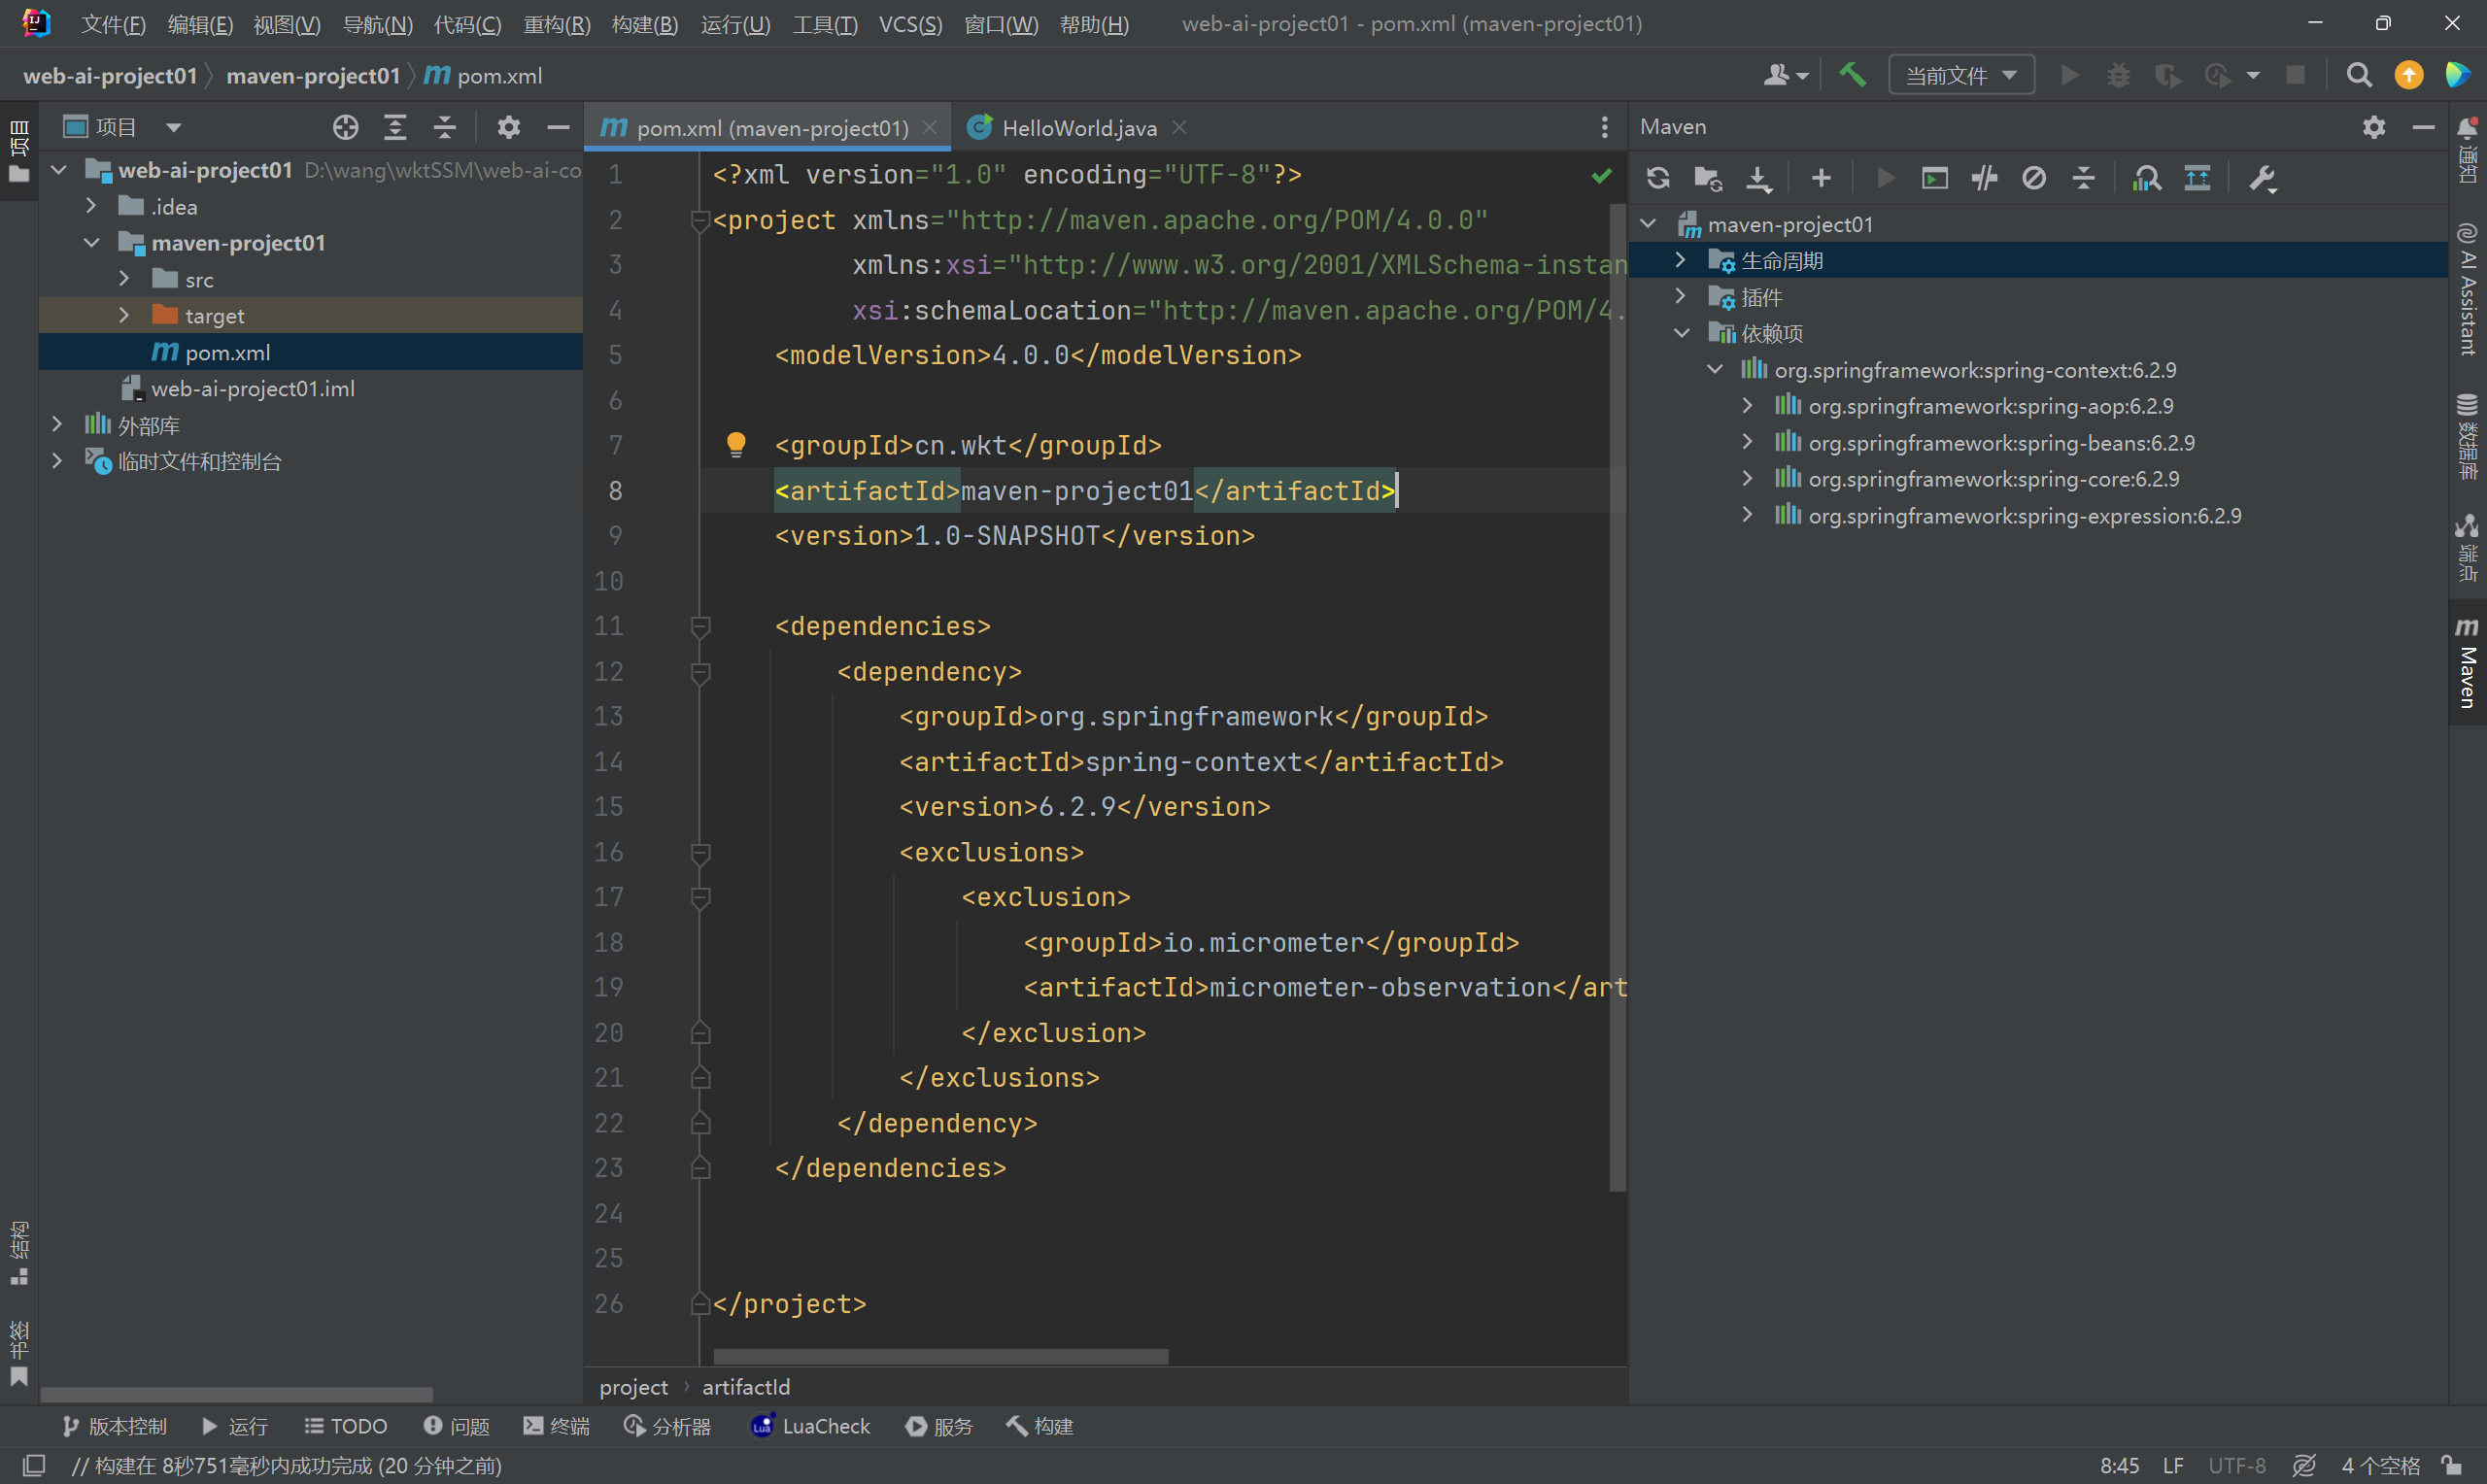The image size is (2487, 1484).
Task: Open Maven settings wrench icon
Action: click(2261, 178)
